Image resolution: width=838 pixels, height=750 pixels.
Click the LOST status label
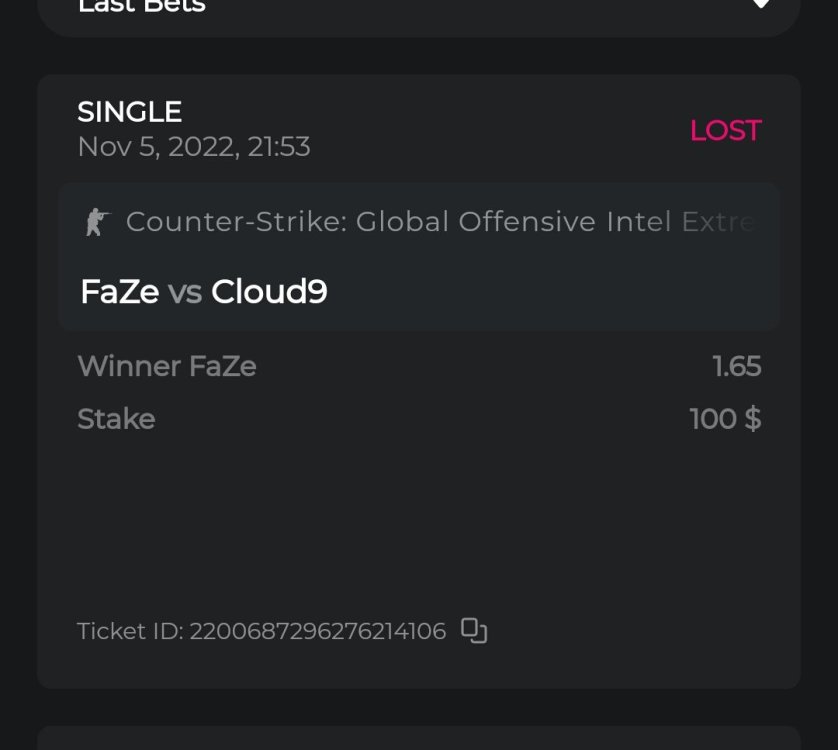tap(725, 130)
